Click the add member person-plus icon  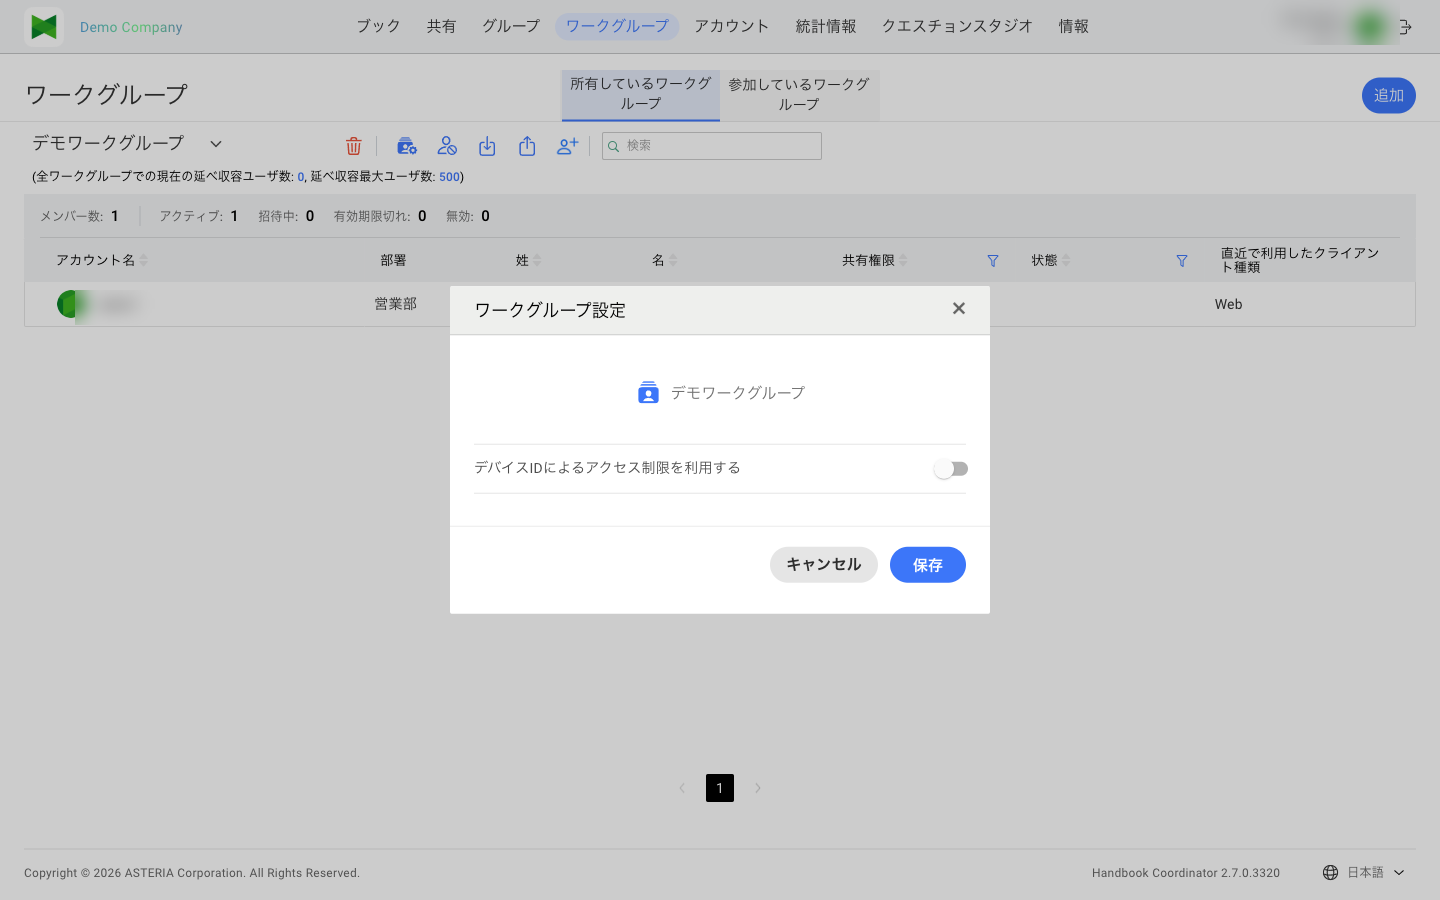[x=567, y=146]
